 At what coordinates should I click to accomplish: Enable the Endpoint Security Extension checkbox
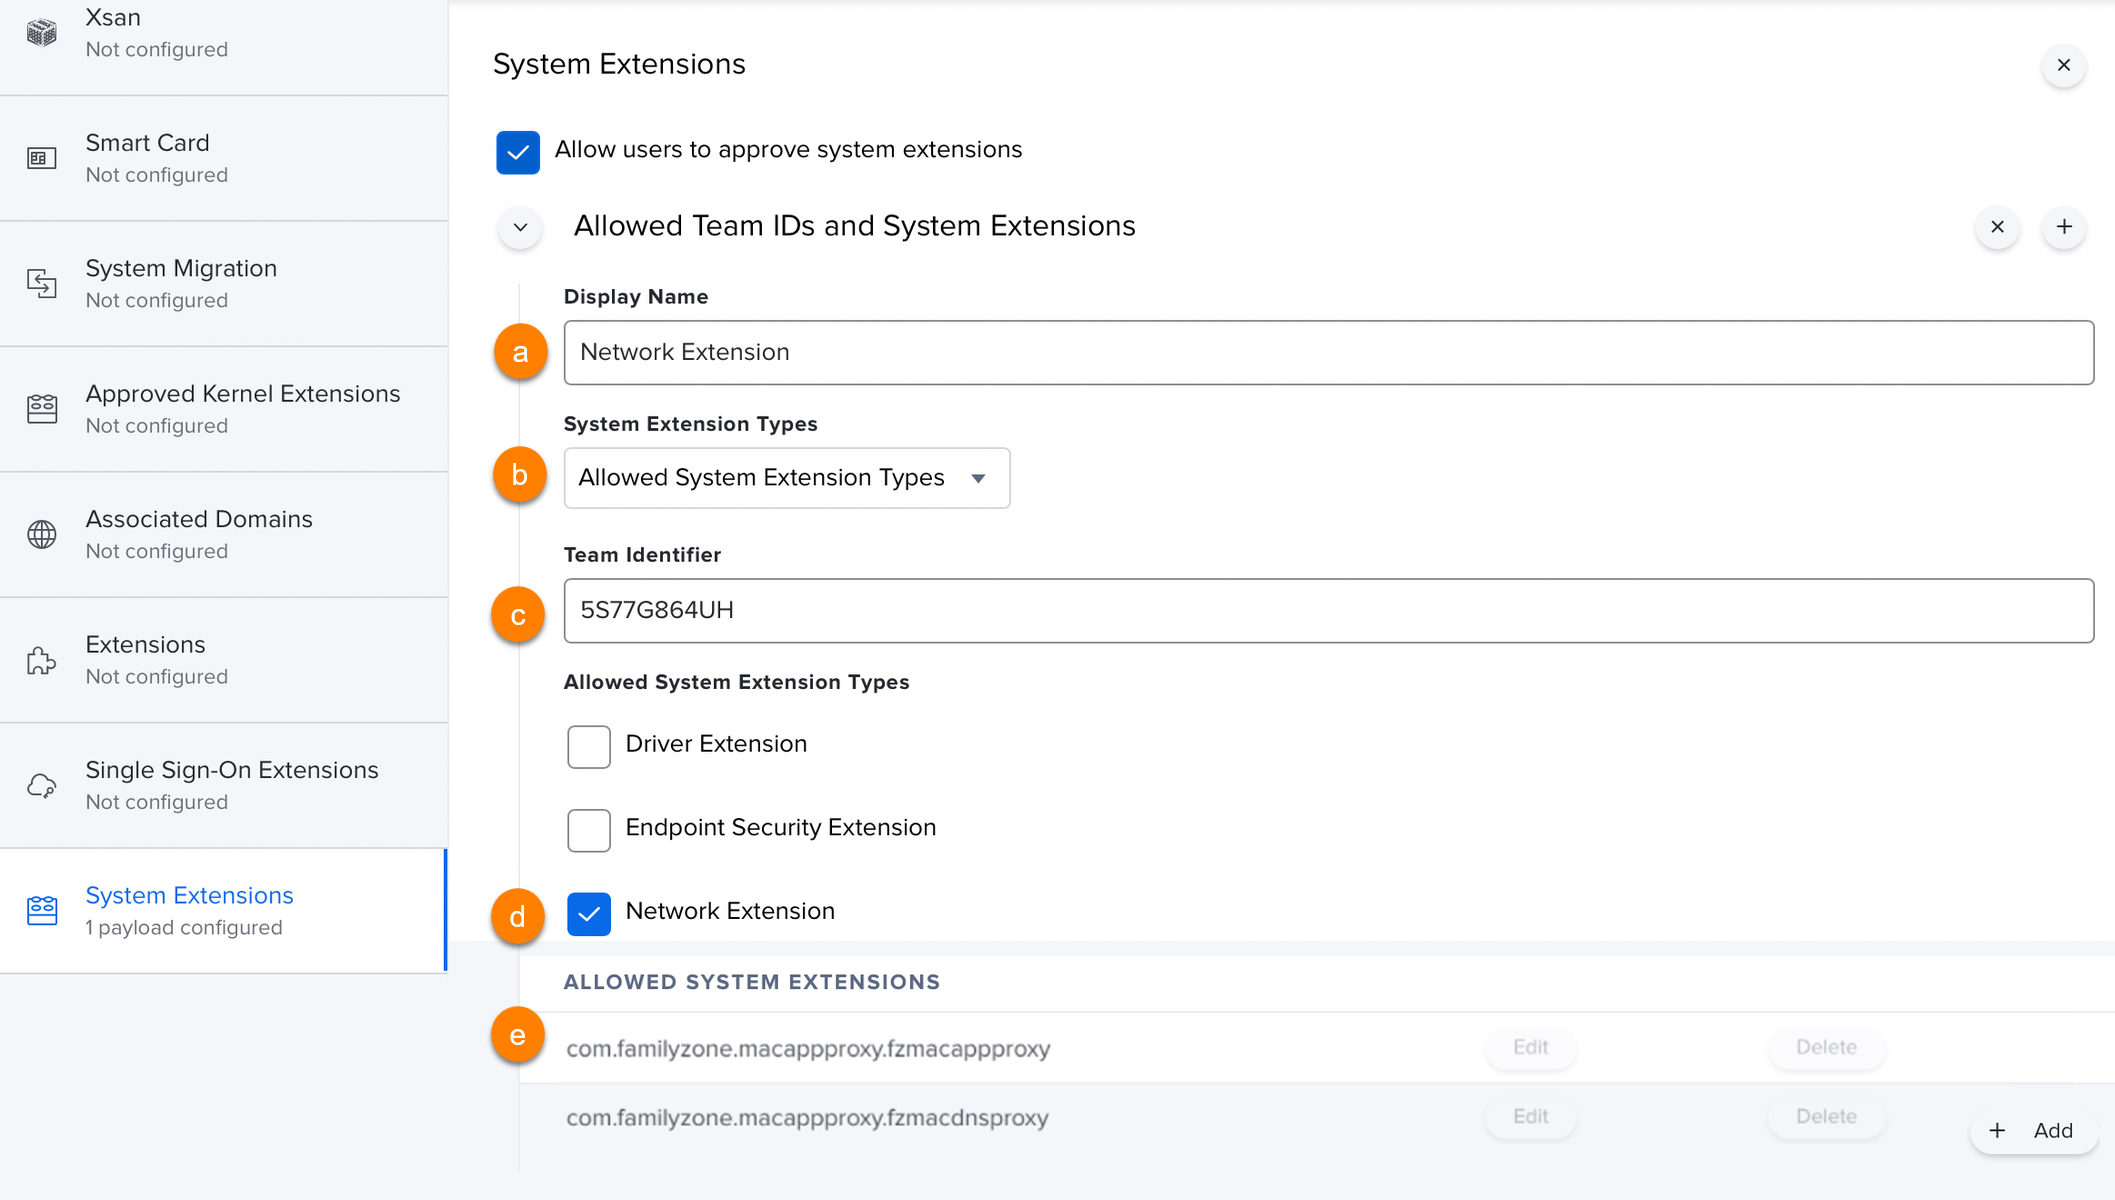(588, 828)
